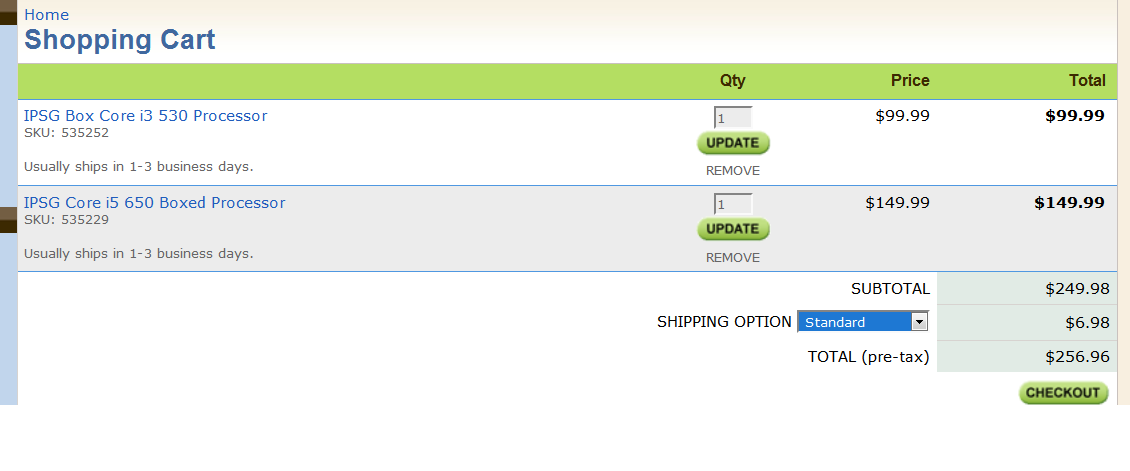Screen dimensions: 1130x471
Task: Click quantity field for Core i3 530
Action: tap(733, 117)
